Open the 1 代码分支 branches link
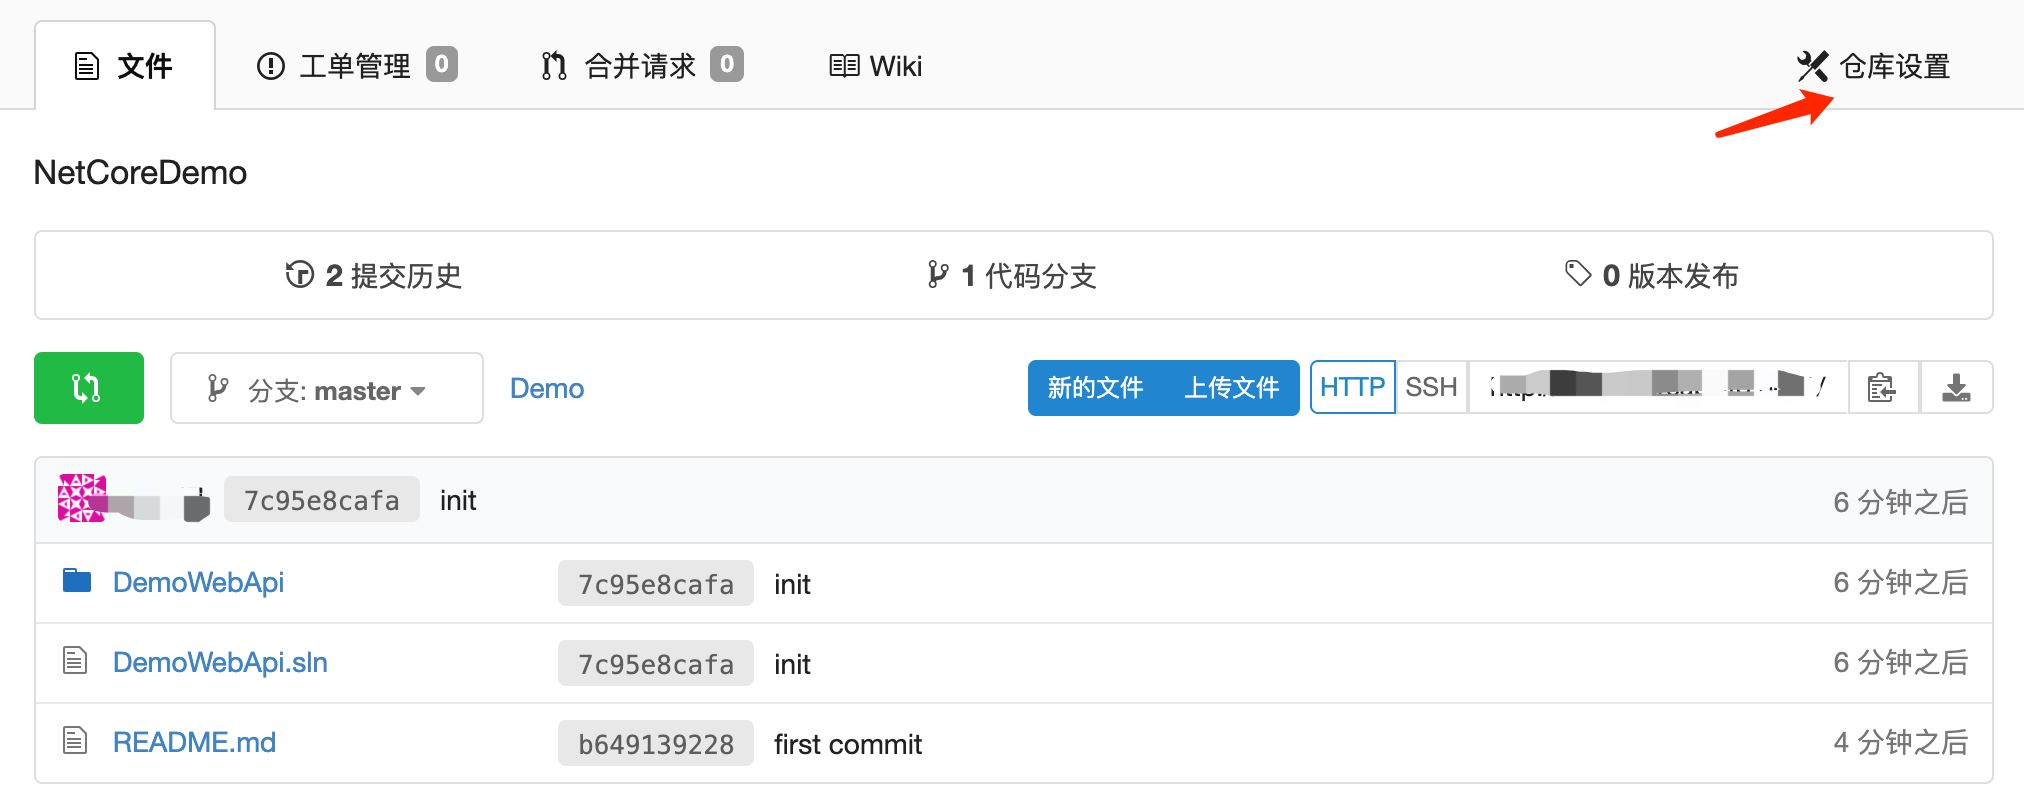Image resolution: width=2024 pixels, height=800 pixels. [x=1012, y=276]
